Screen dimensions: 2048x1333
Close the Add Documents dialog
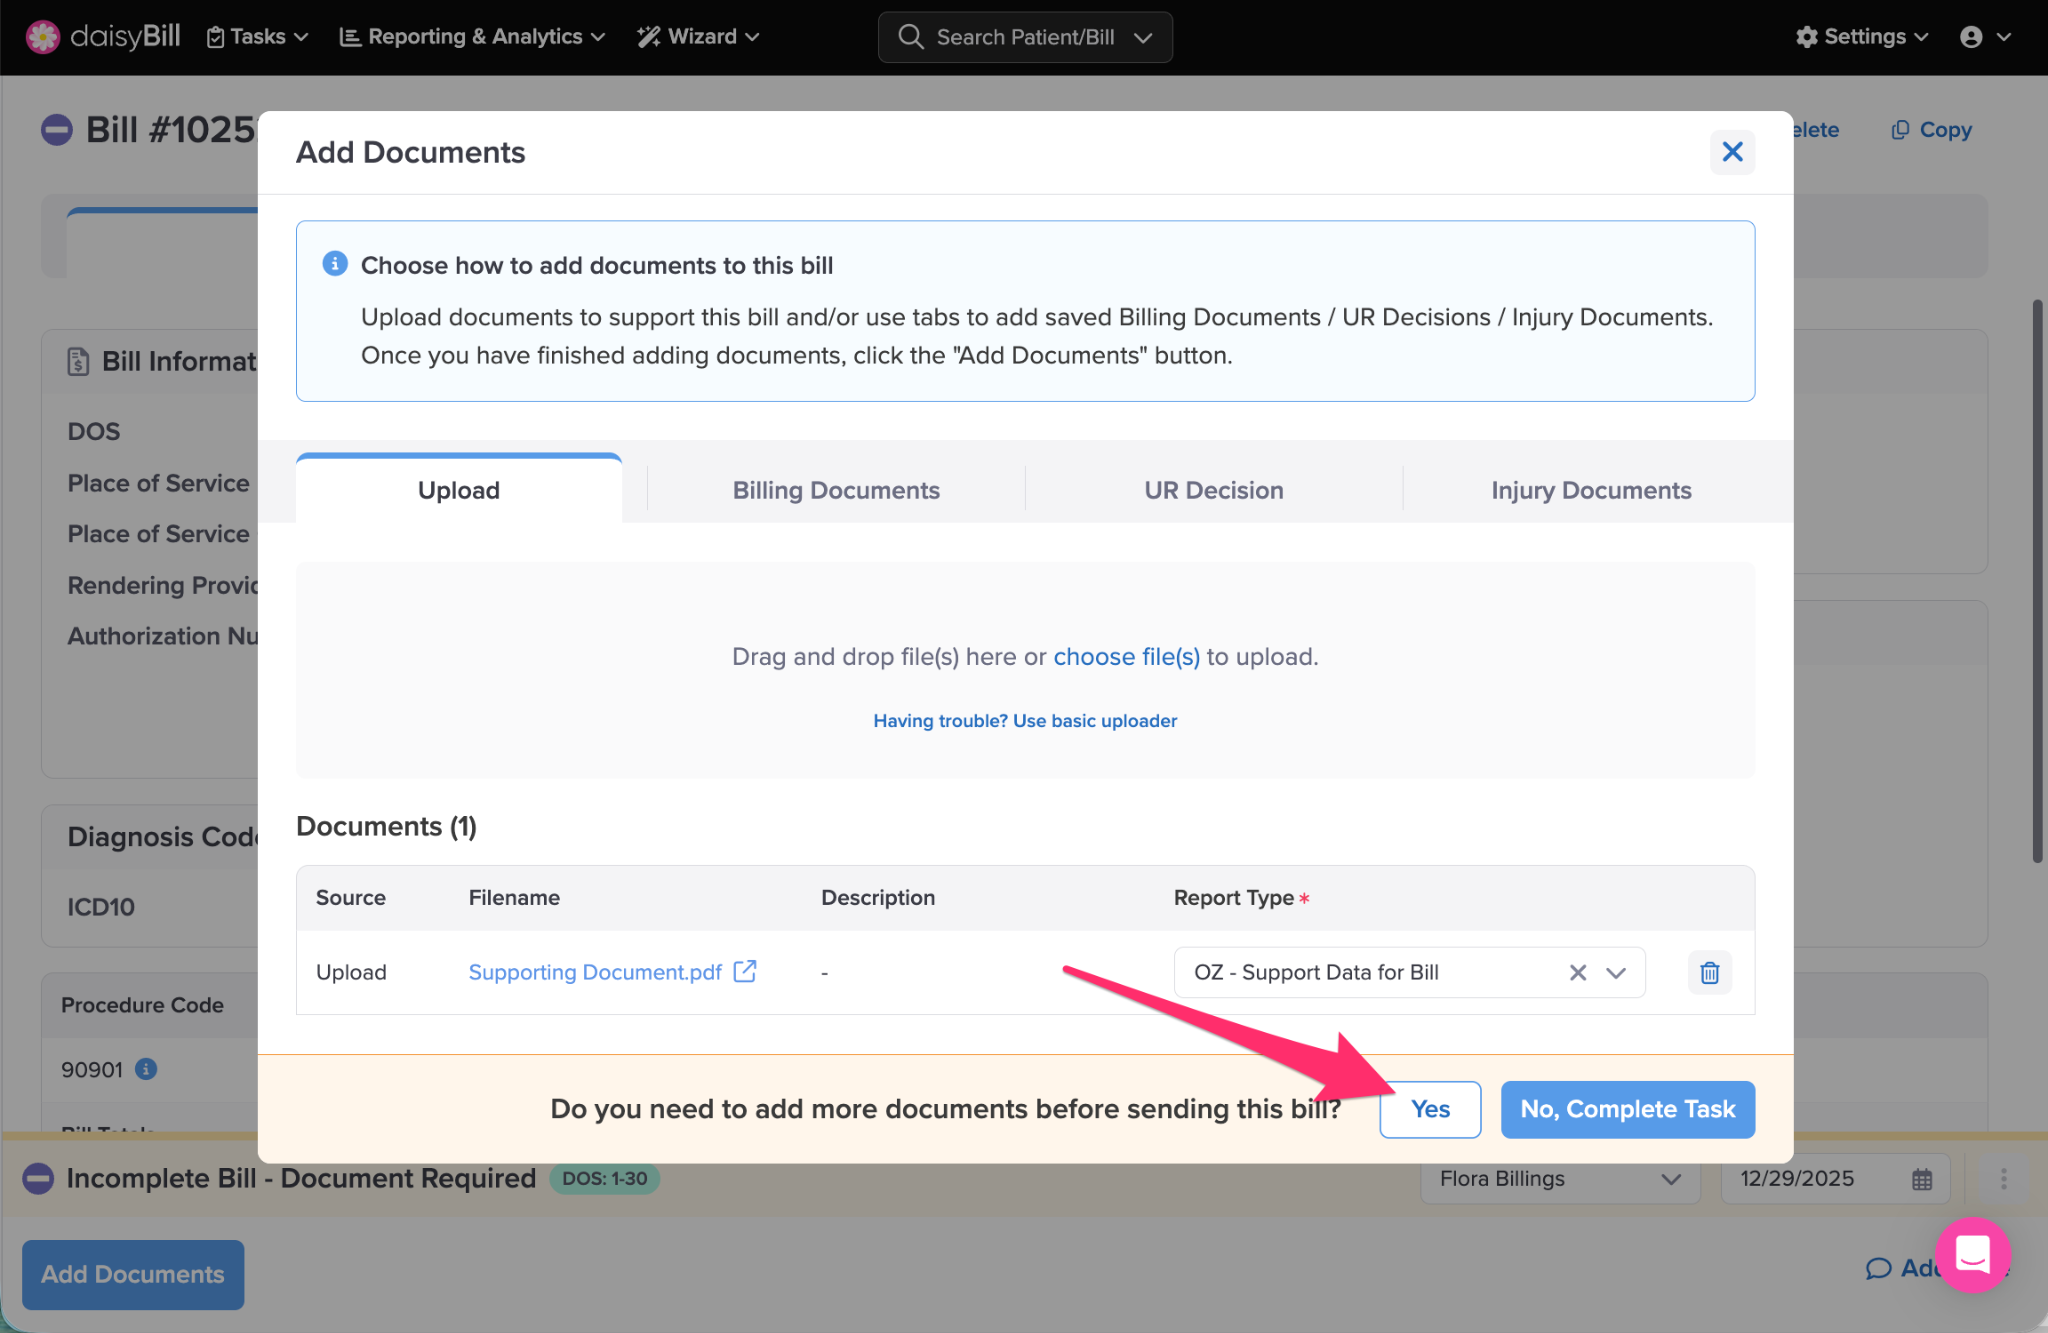[x=1732, y=152]
